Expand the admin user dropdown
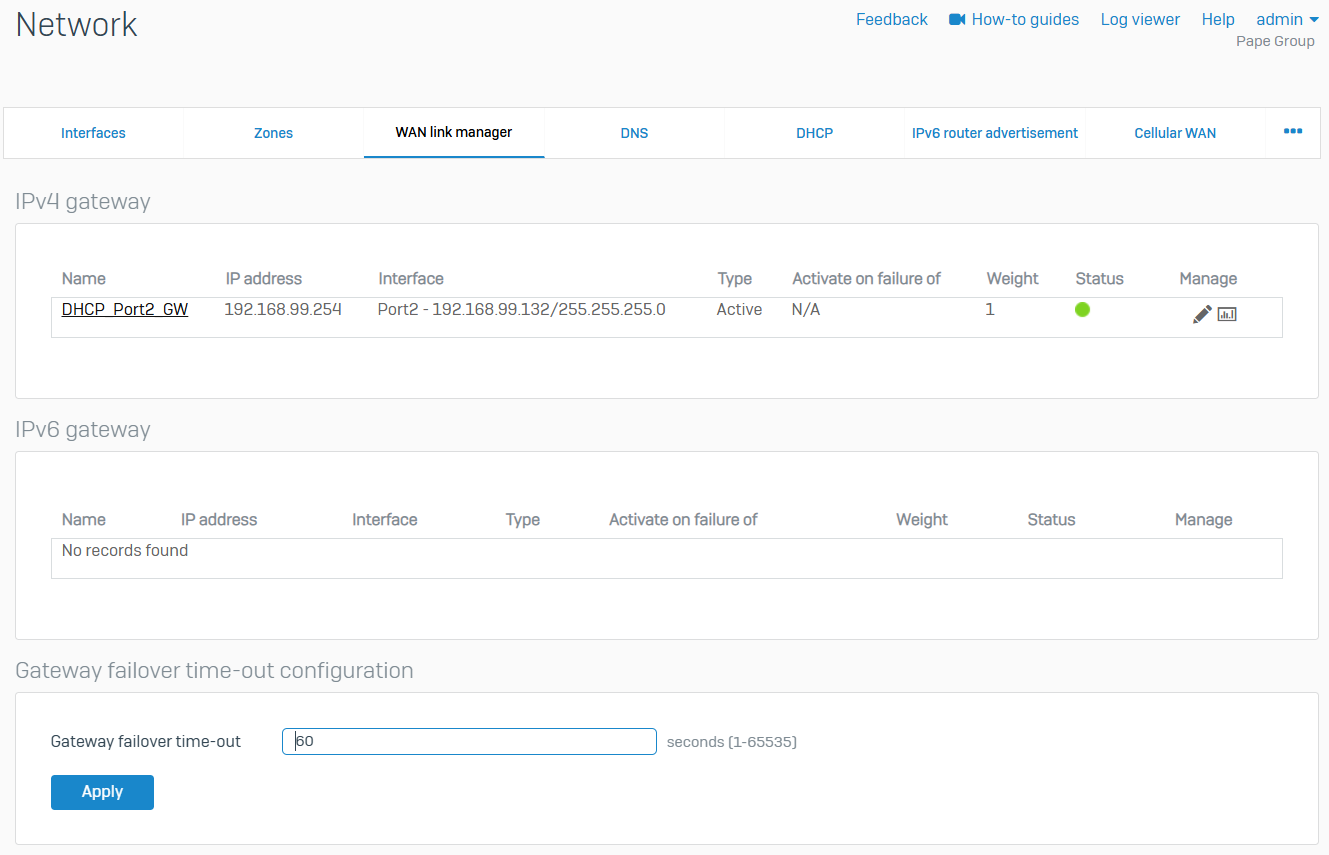Screen dimensions: 1329x855 [x=1287, y=20]
